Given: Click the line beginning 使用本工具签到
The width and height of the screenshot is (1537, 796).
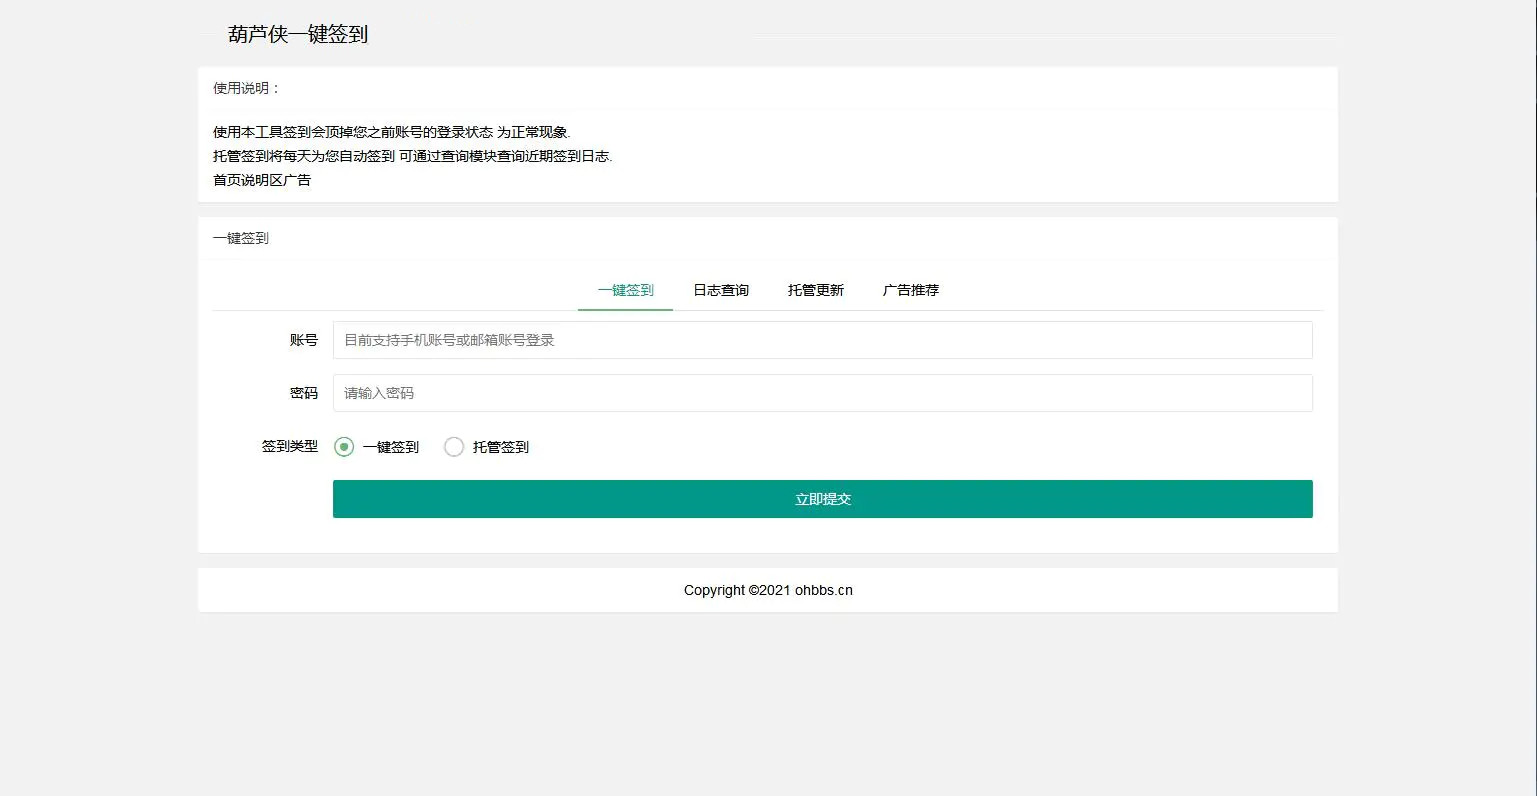Looking at the screenshot, I should tap(391, 132).
